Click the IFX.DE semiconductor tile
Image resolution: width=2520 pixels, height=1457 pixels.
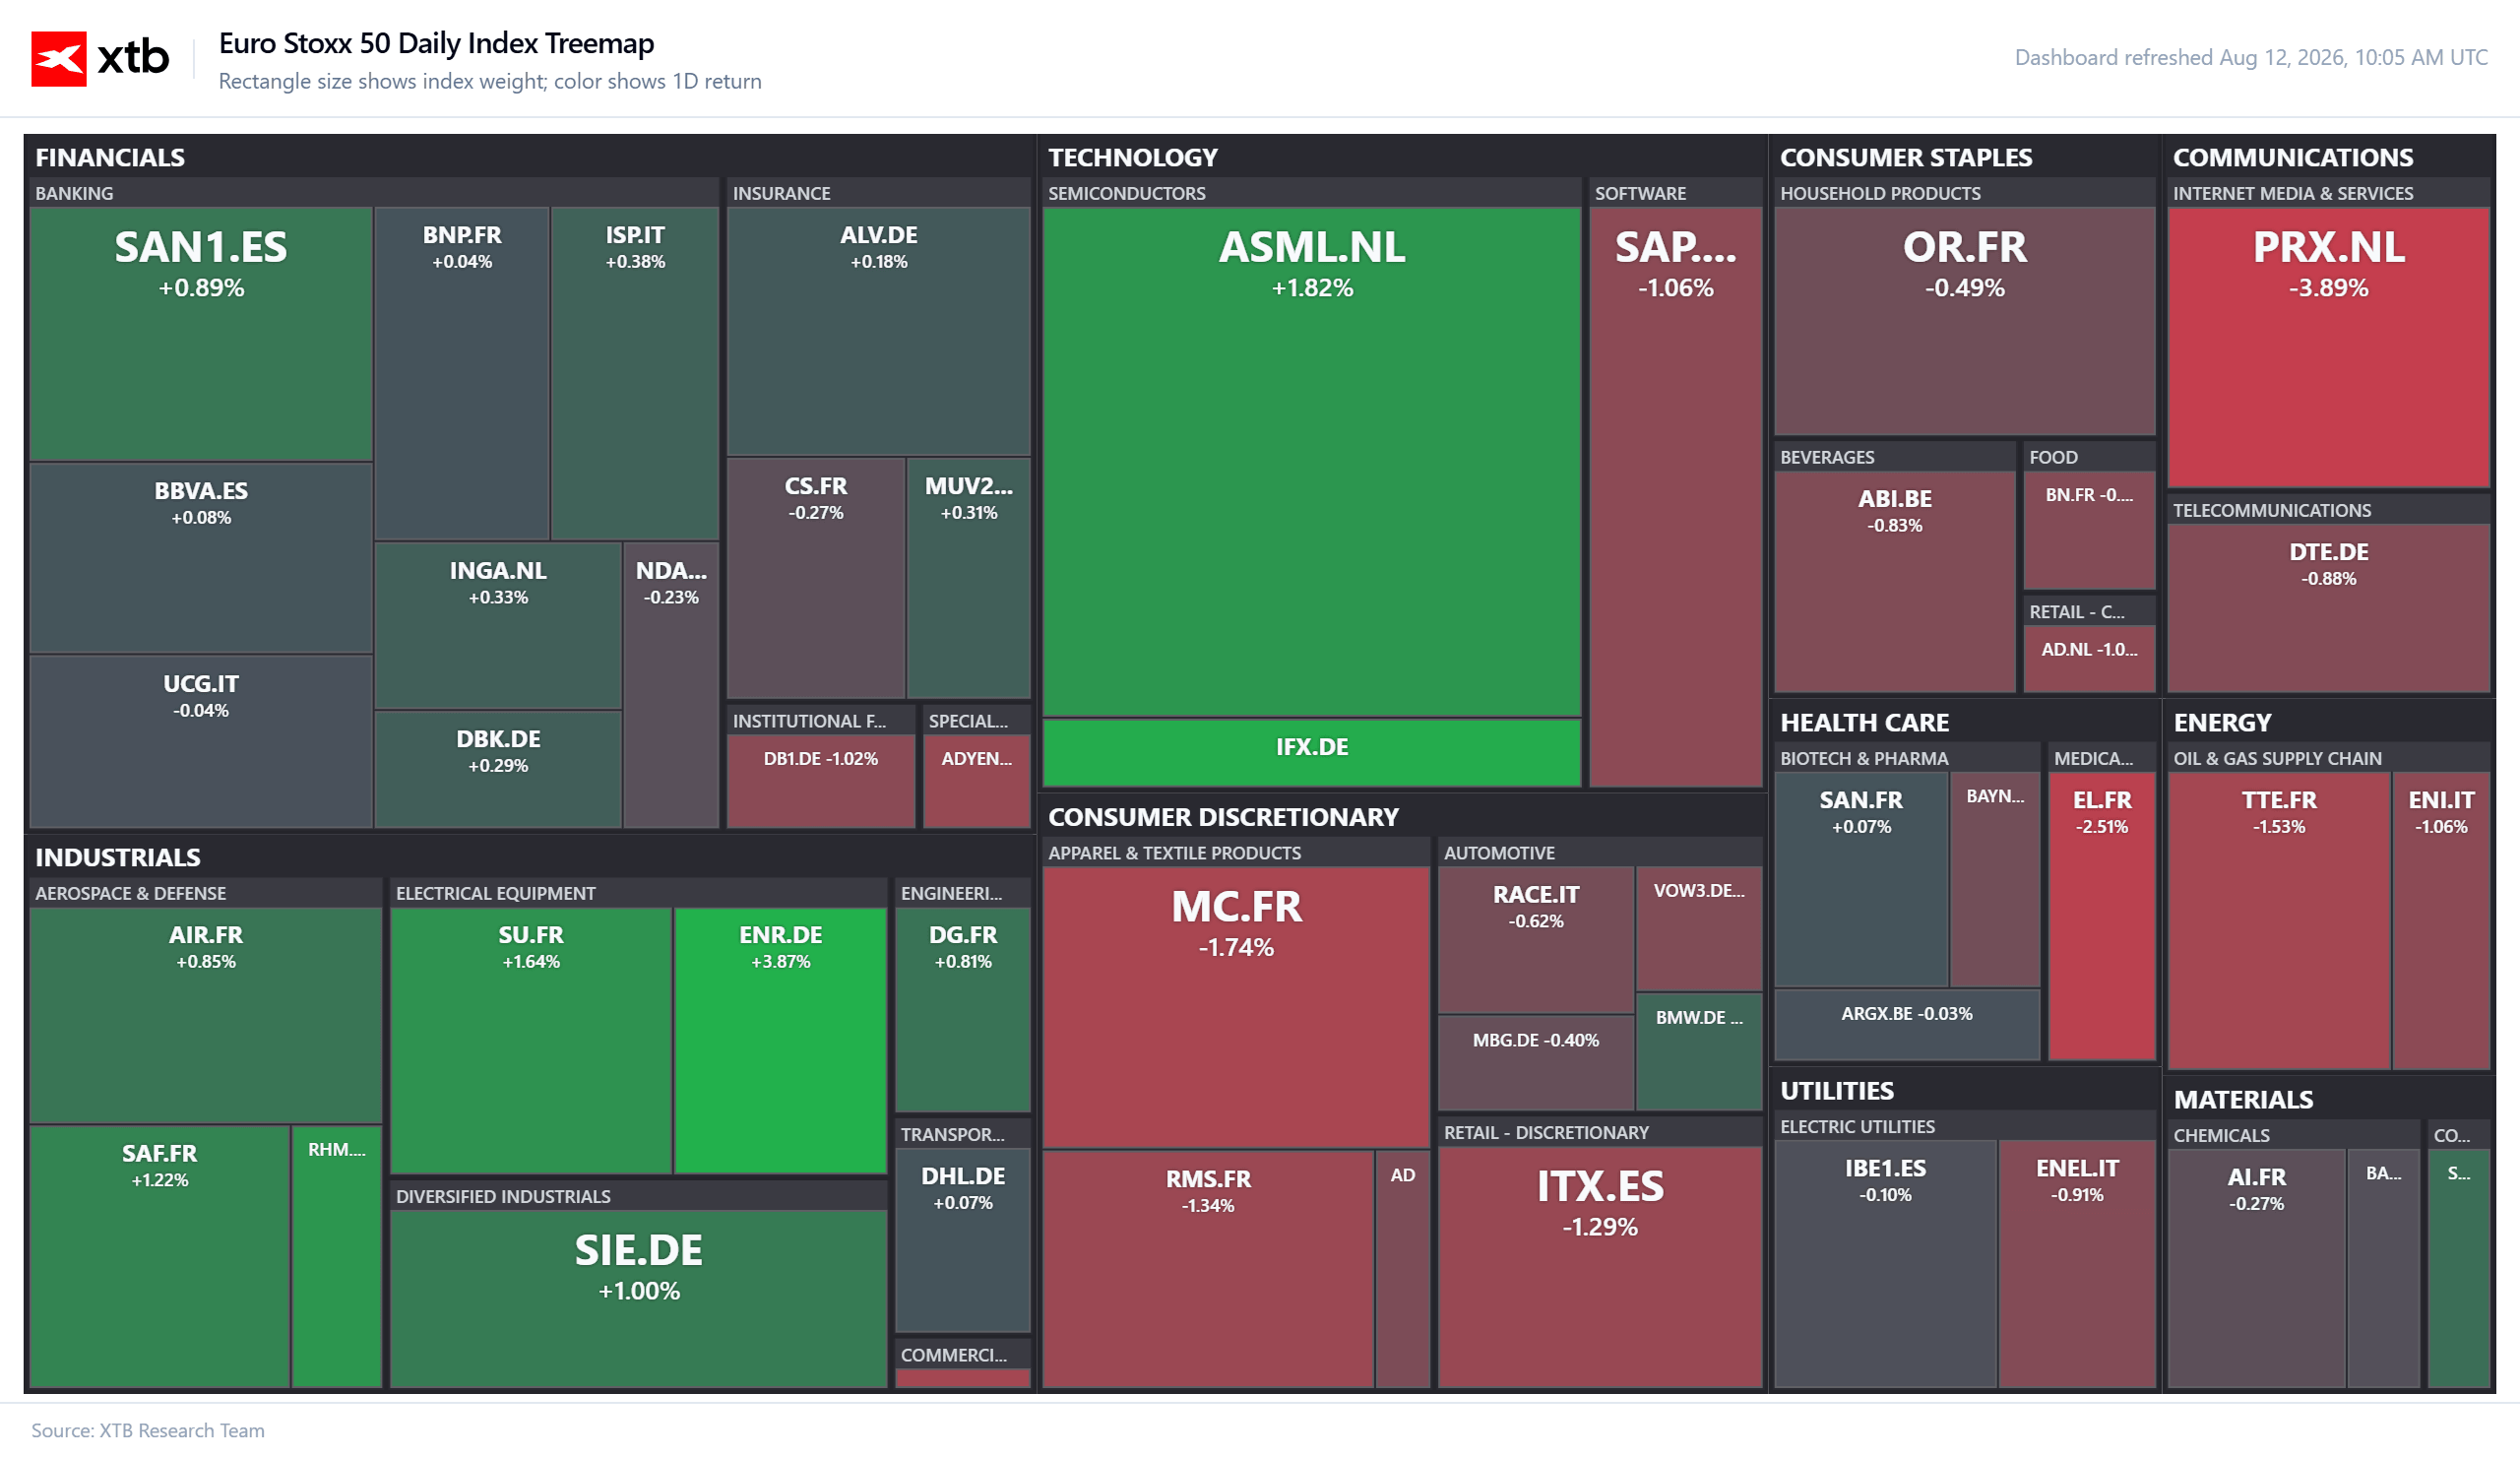point(1311,752)
